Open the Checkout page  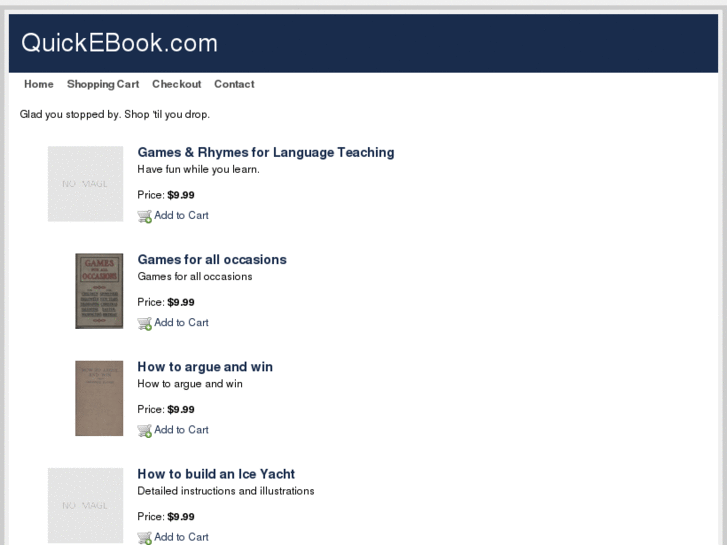point(176,84)
